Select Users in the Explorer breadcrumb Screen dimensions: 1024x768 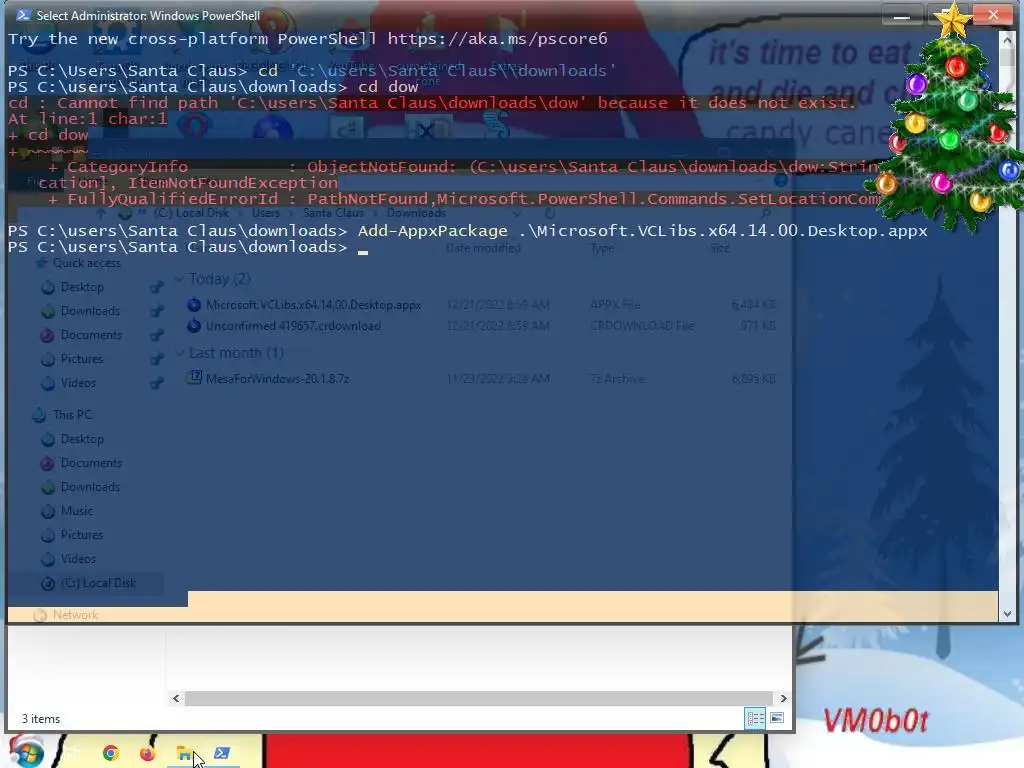tap(266, 213)
